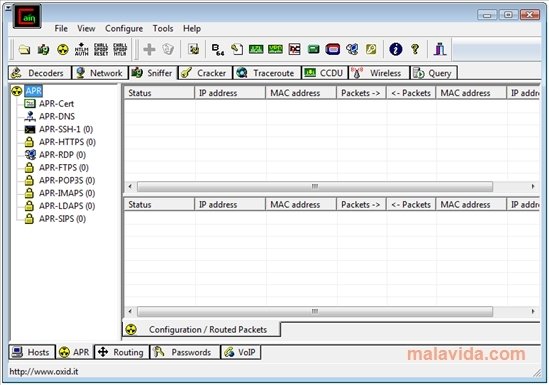Open Configuration / Routed Packets tab

tap(201, 329)
